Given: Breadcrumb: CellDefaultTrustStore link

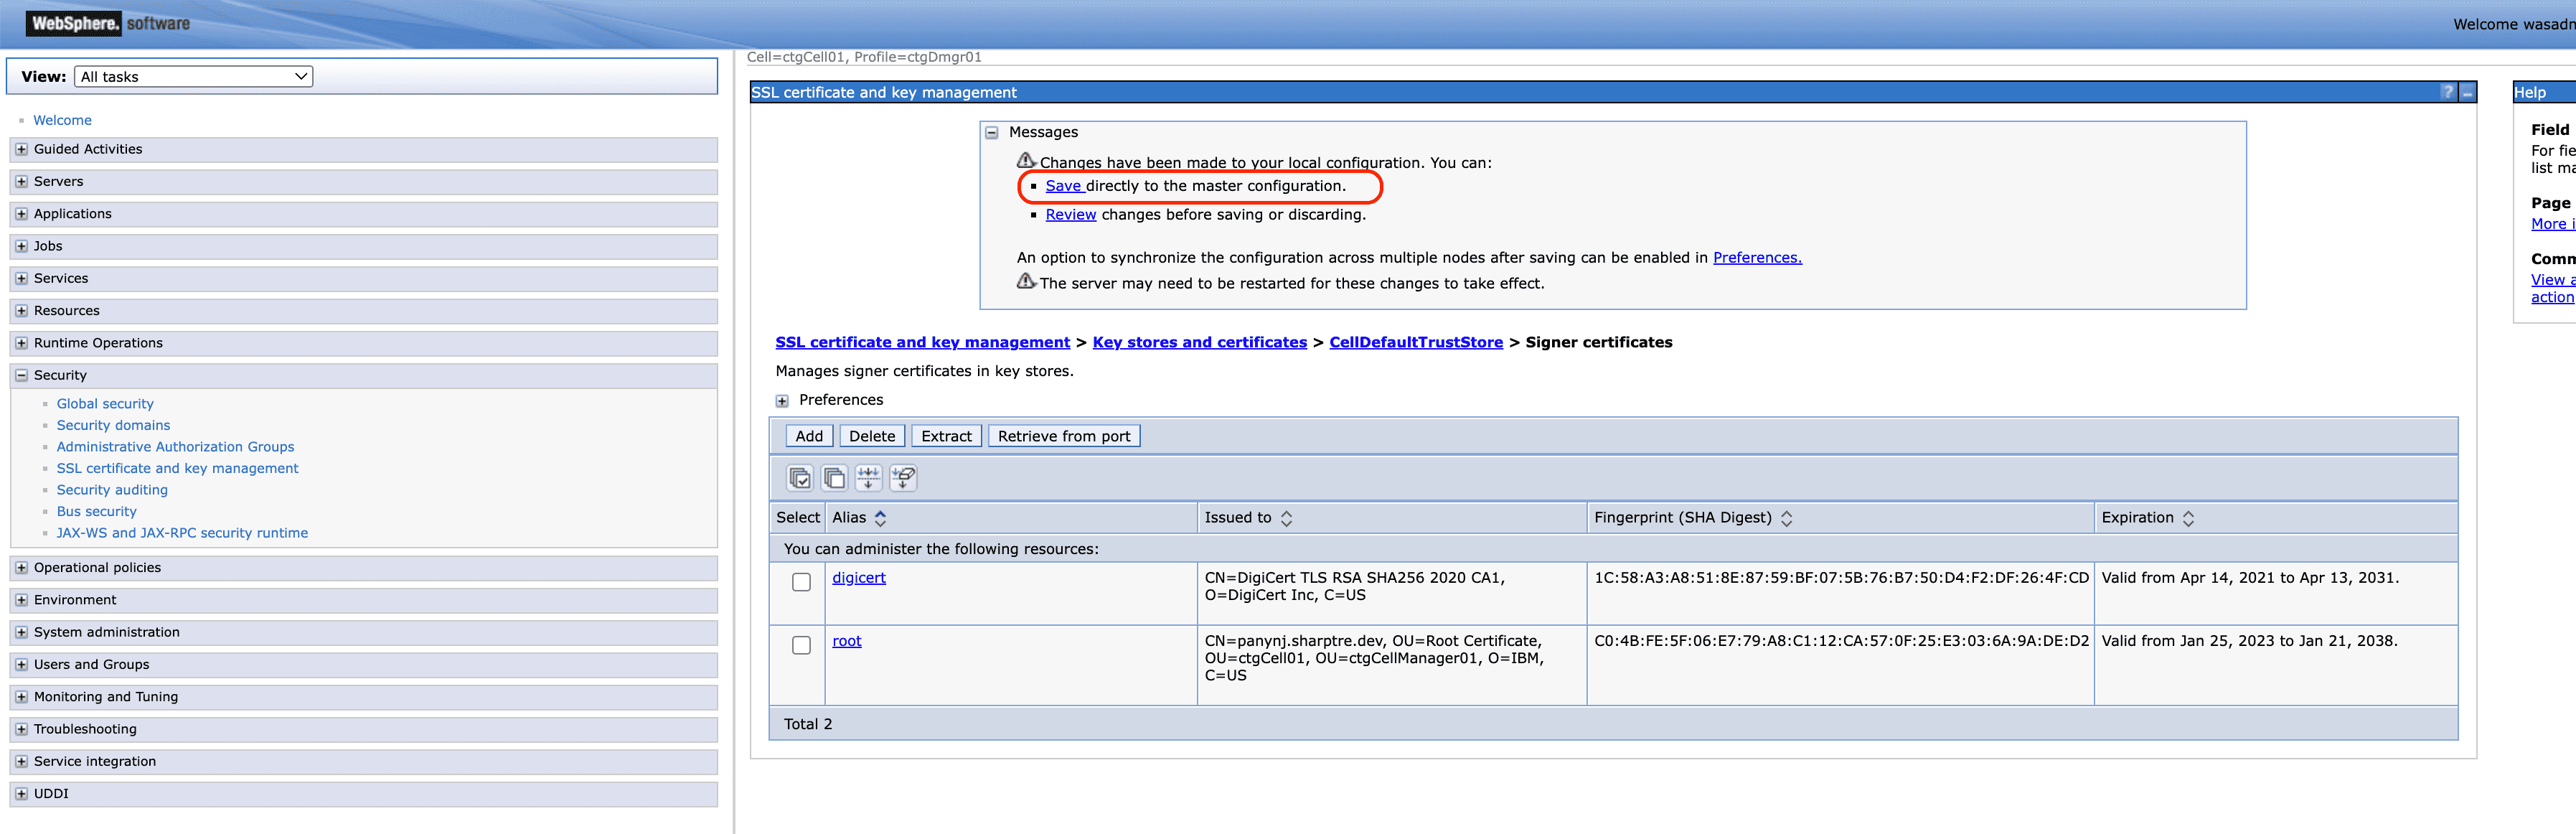Looking at the screenshot, I should tap(1416, 342).
